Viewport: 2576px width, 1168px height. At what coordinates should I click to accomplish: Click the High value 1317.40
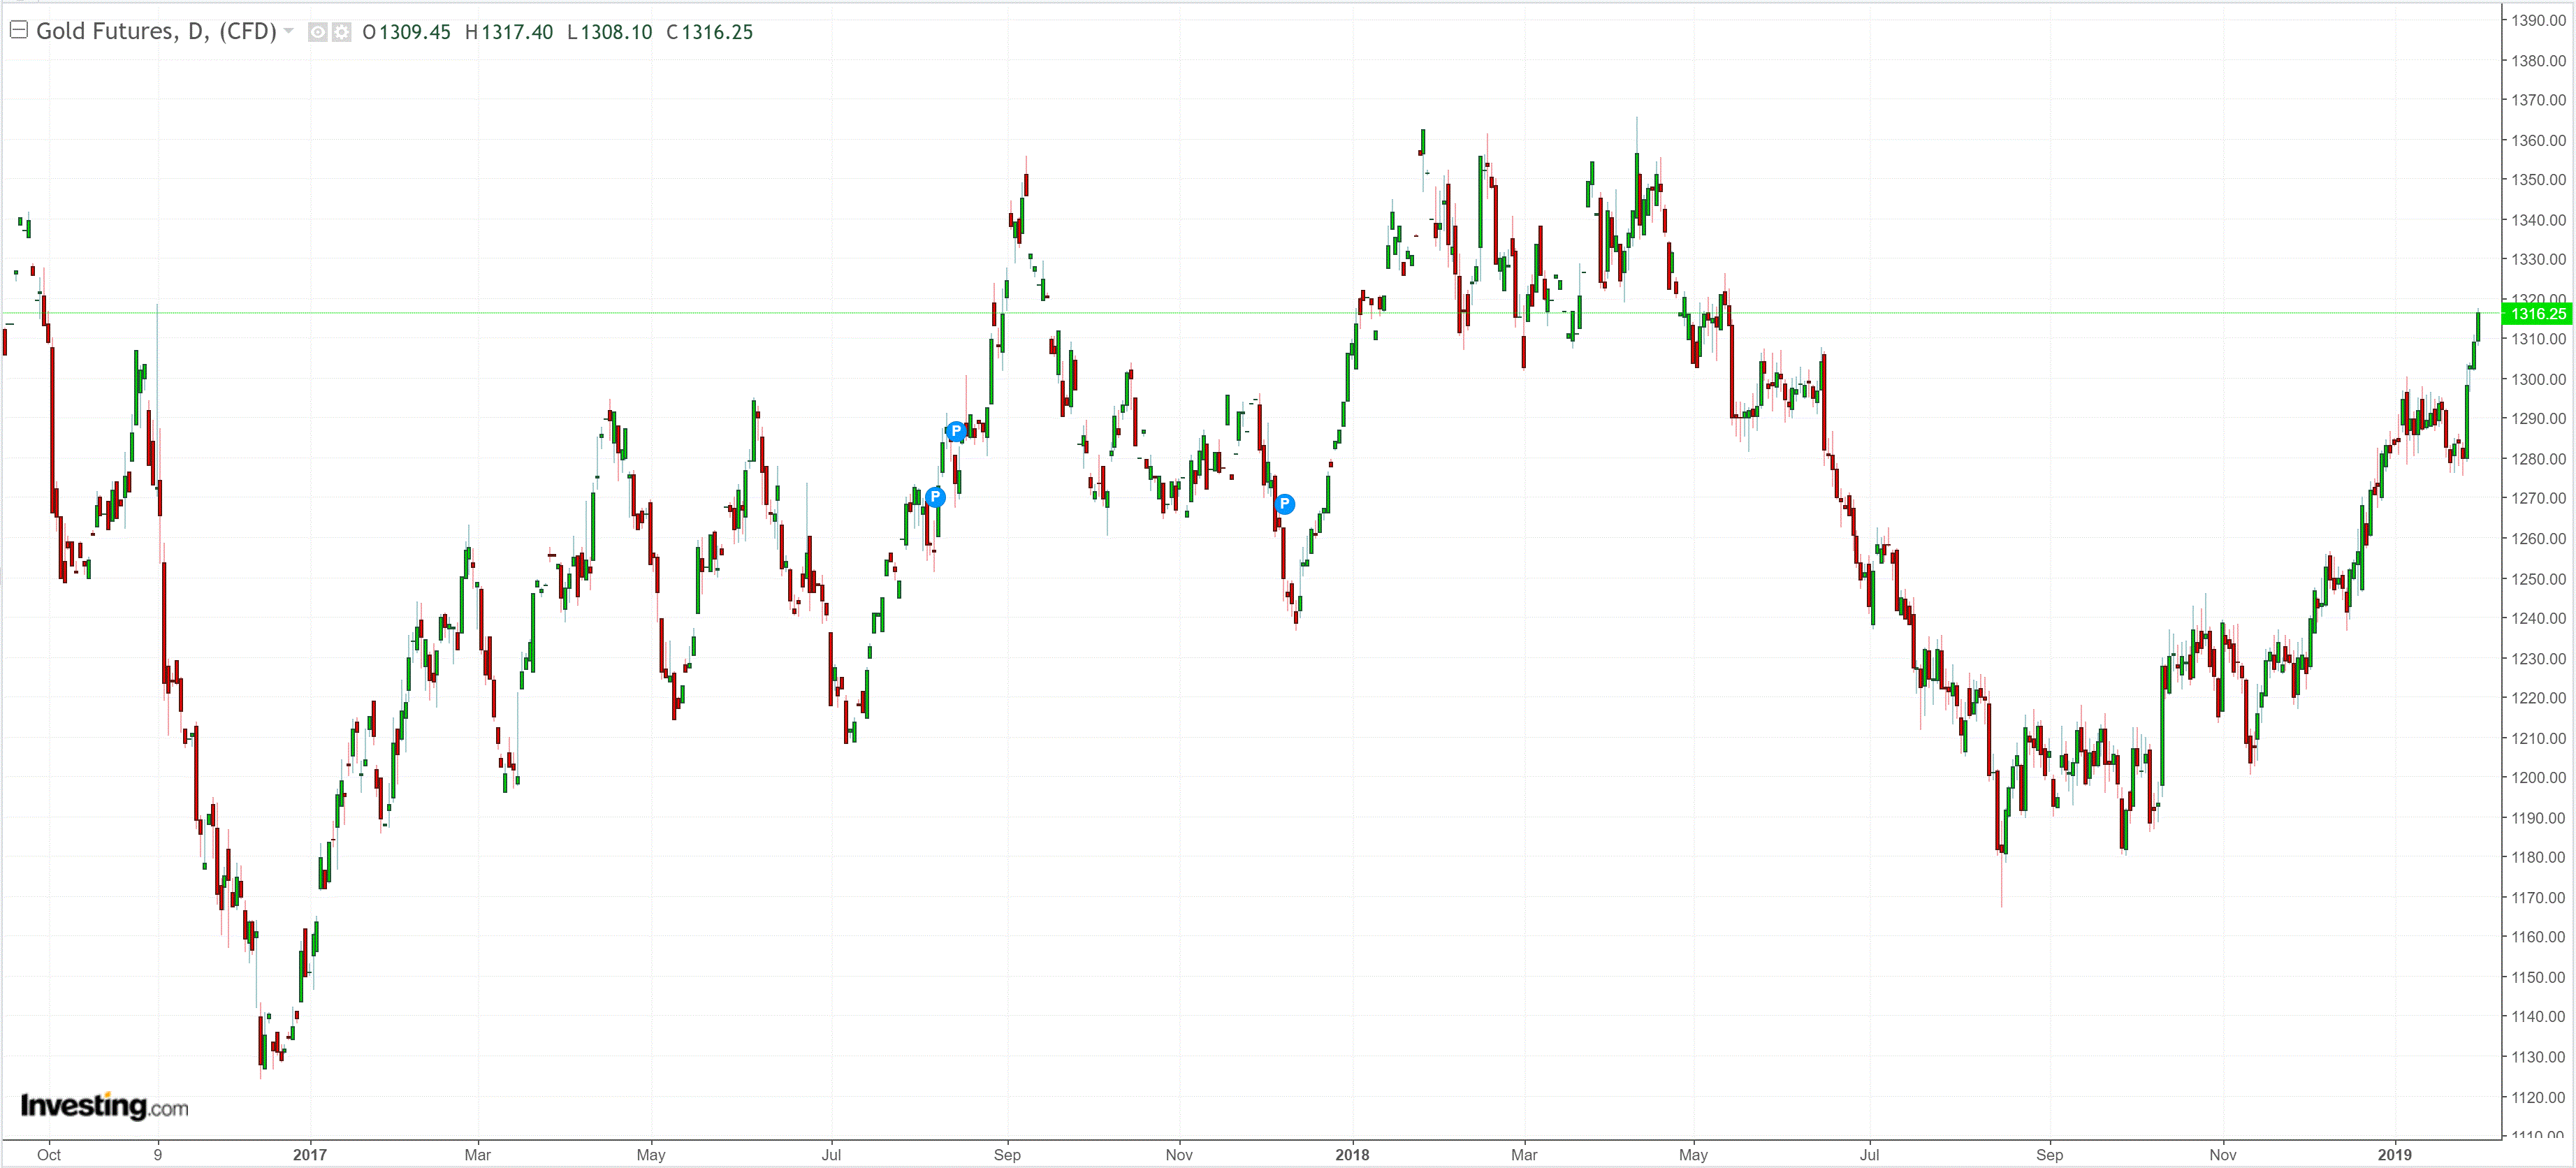517,32
